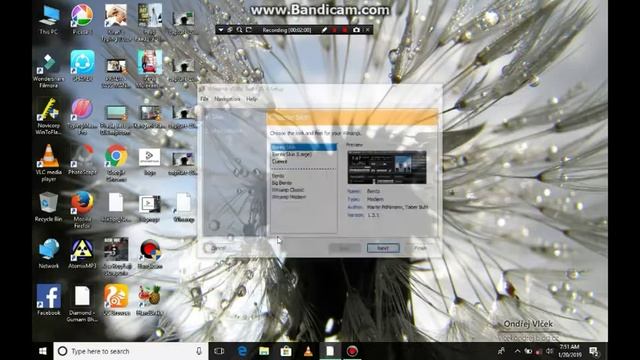Open VLC media player desktop shortcut
This screenshot has width=640, height=360.
[x=49, y=163]
